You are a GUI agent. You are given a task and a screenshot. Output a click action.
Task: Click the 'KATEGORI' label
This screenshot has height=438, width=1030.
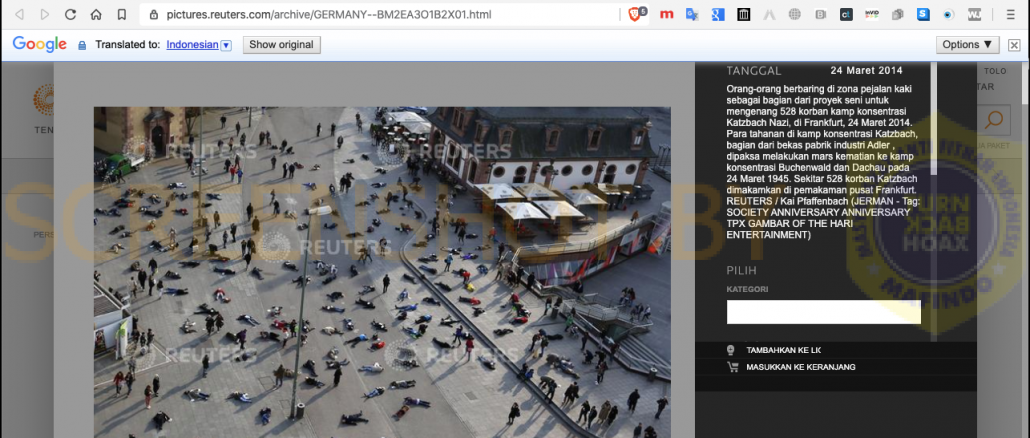coord(747,289)
